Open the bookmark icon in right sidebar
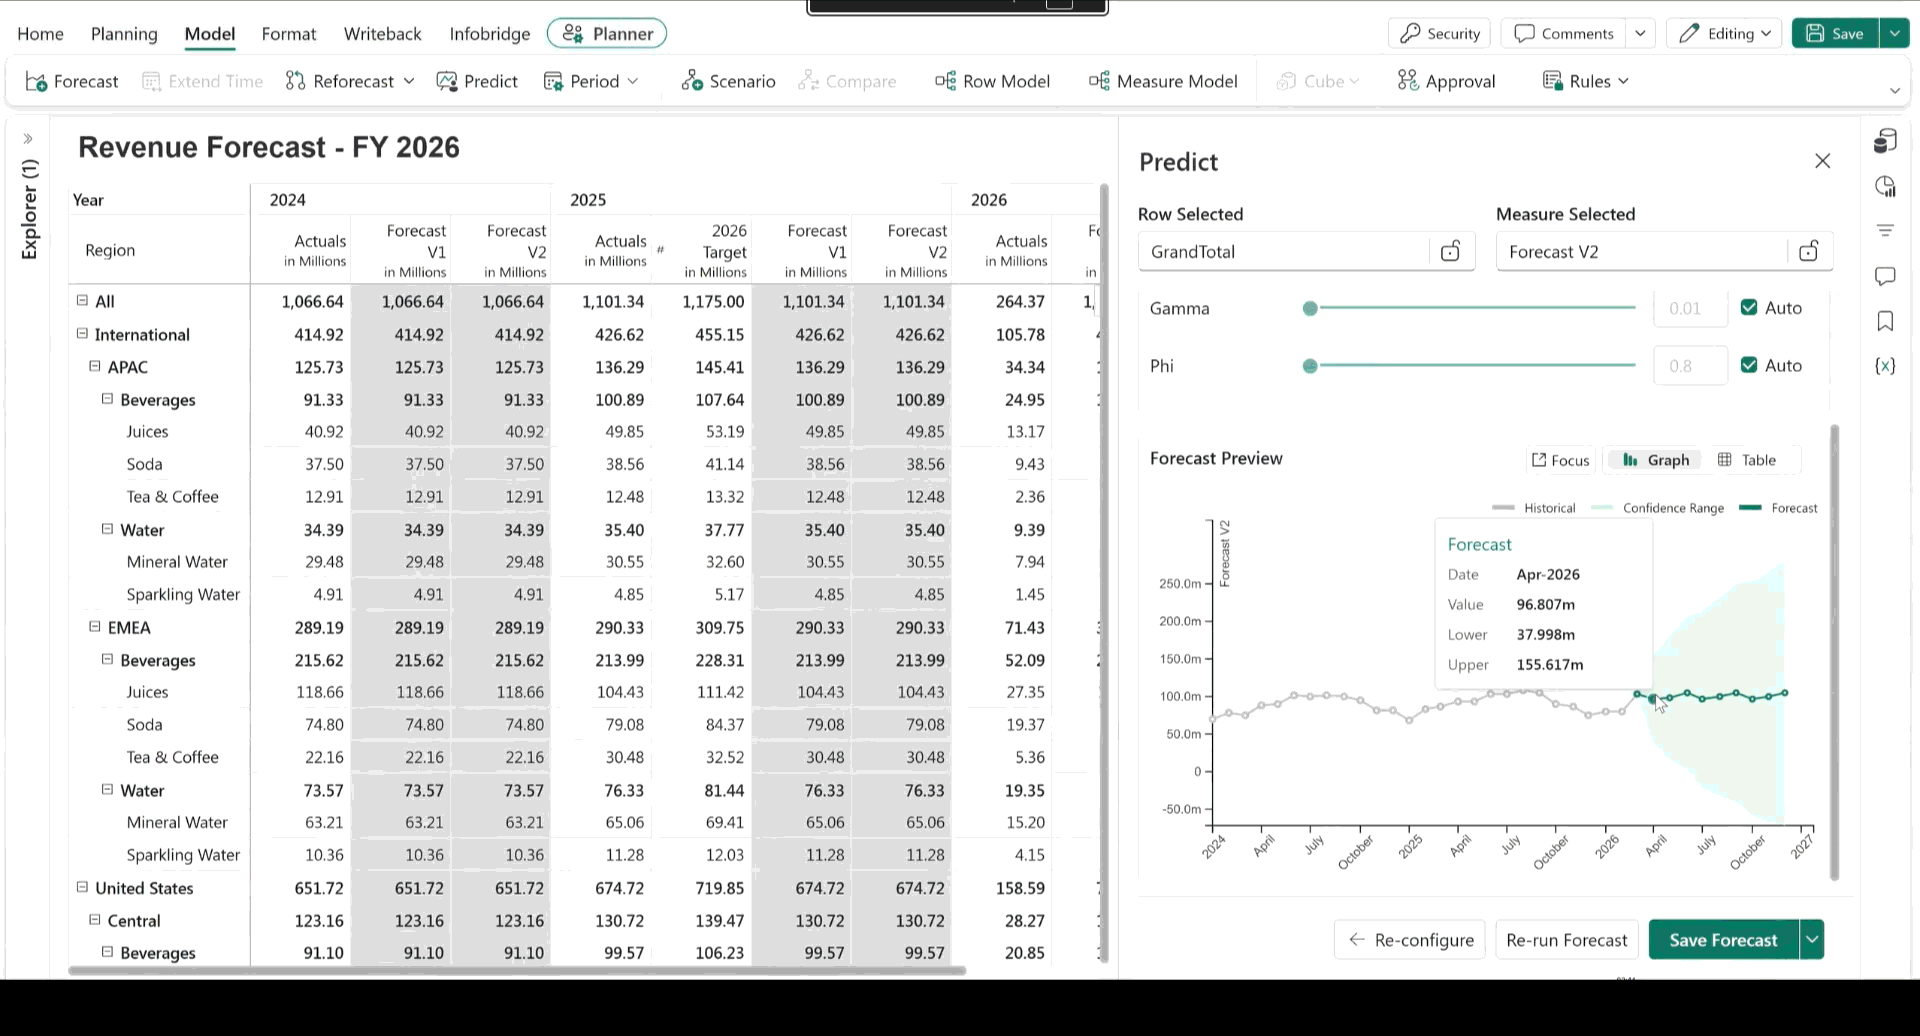This screenshot has width=1920, height=1036. tap(1885, 321)
